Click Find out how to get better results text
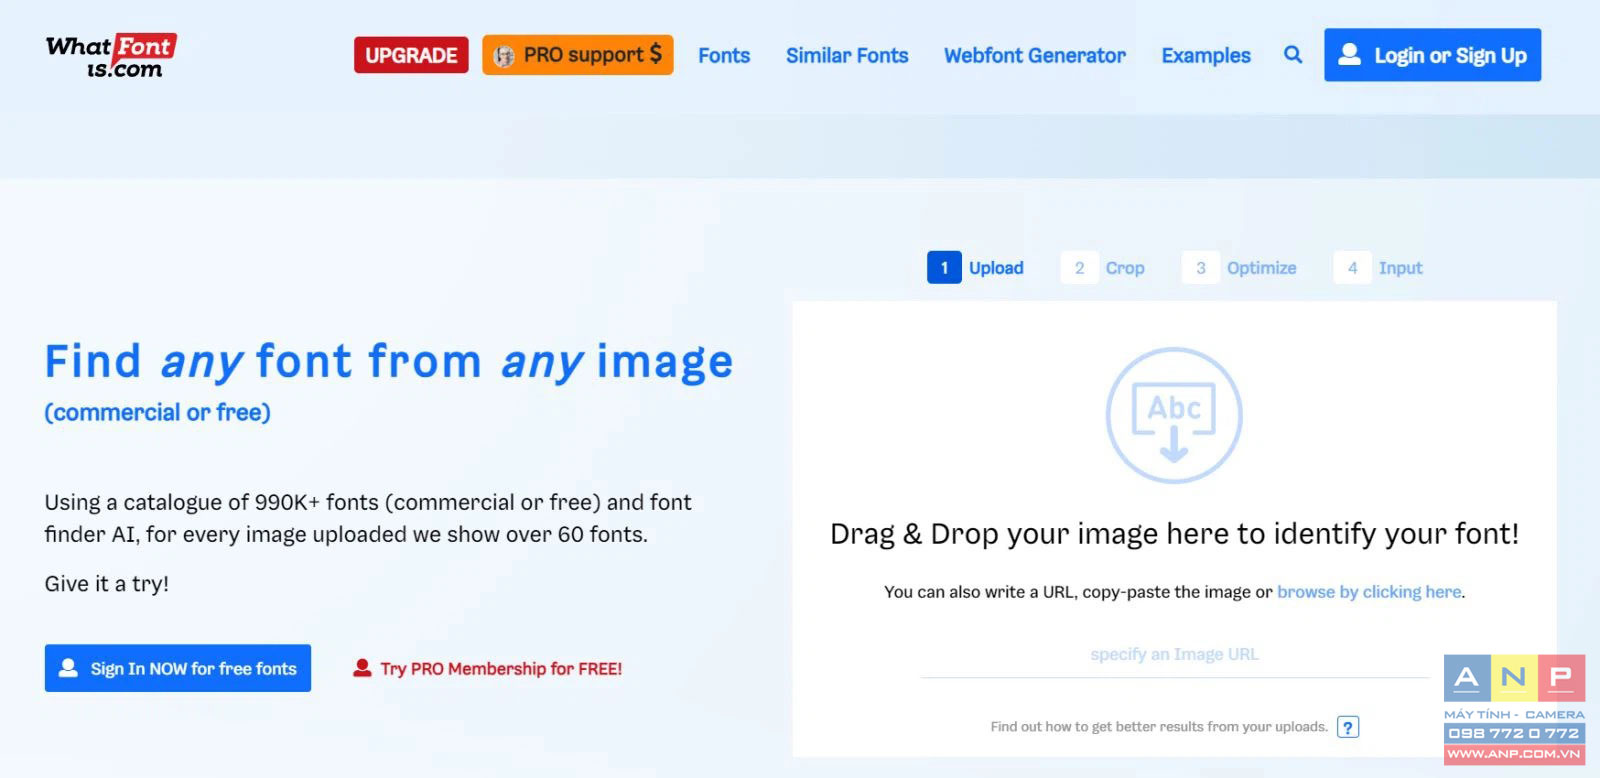This screenshot has width=1600, height=778. pos(1159,727)
